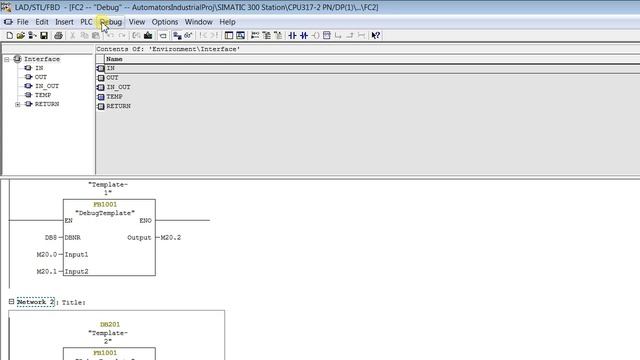
Task: Click the Undo arrow icon
Action: coord(110,36)
